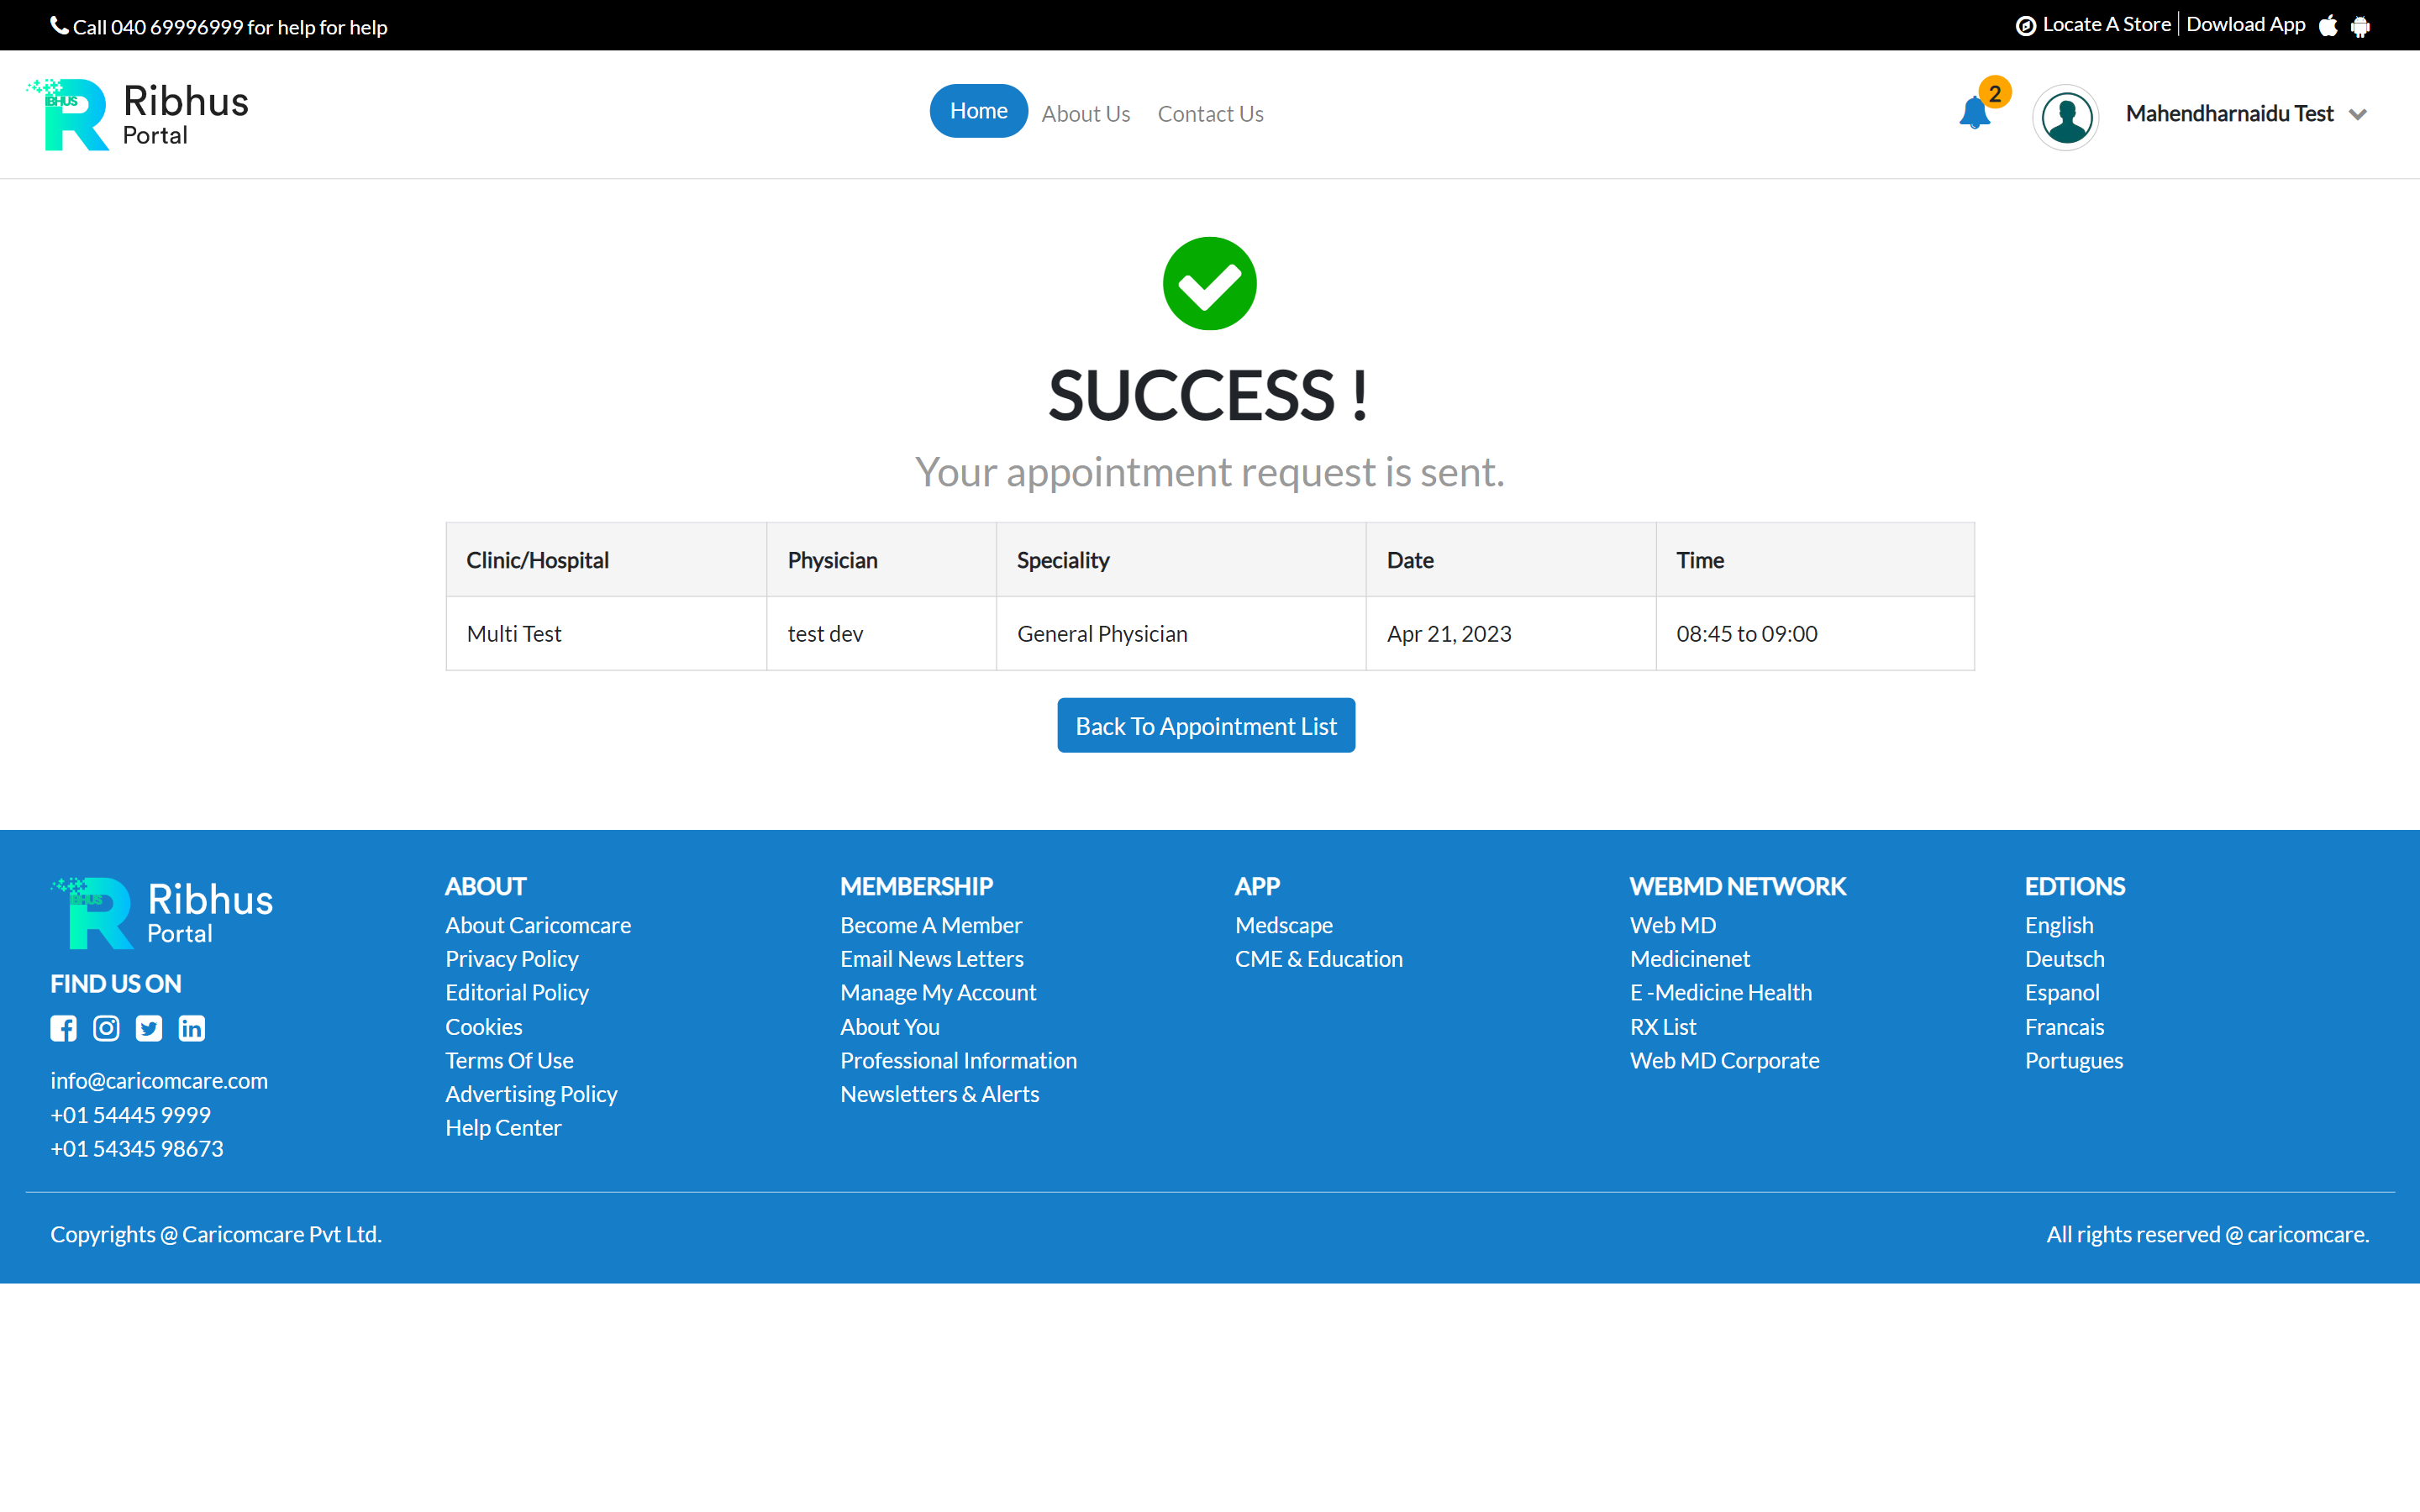The image size is (2420, 1512).
Task: Open the Contact Us menu item
Action: coord(1210,113)
